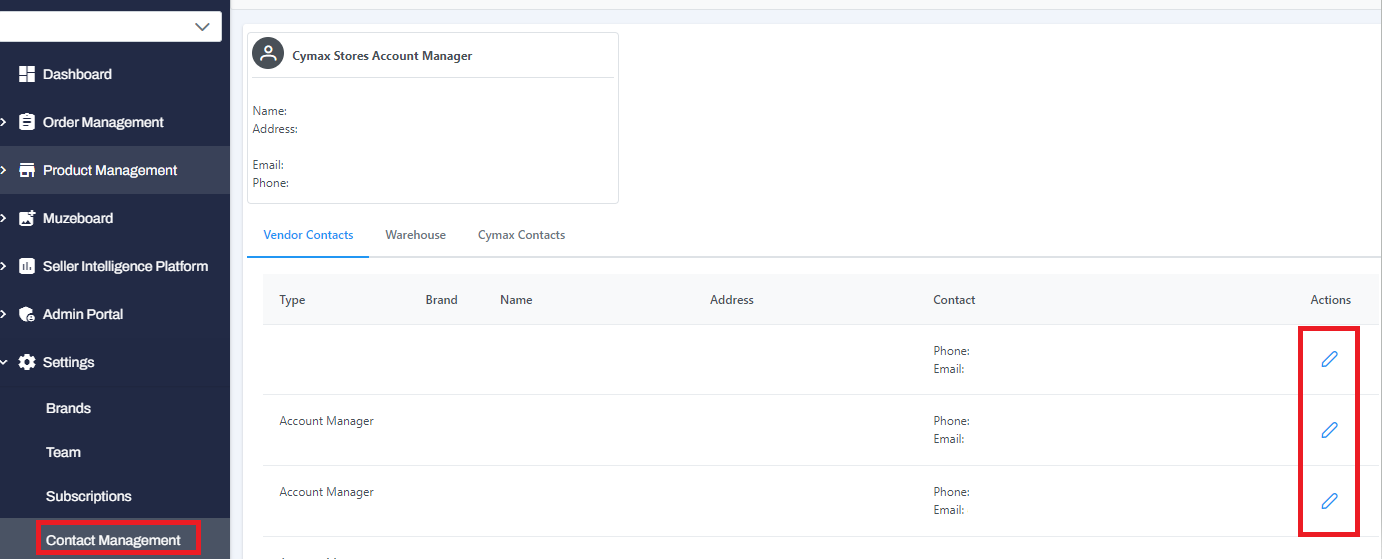Select the Vendor Contacts tab
This screenshot has width=1382, height=559.
308,235
